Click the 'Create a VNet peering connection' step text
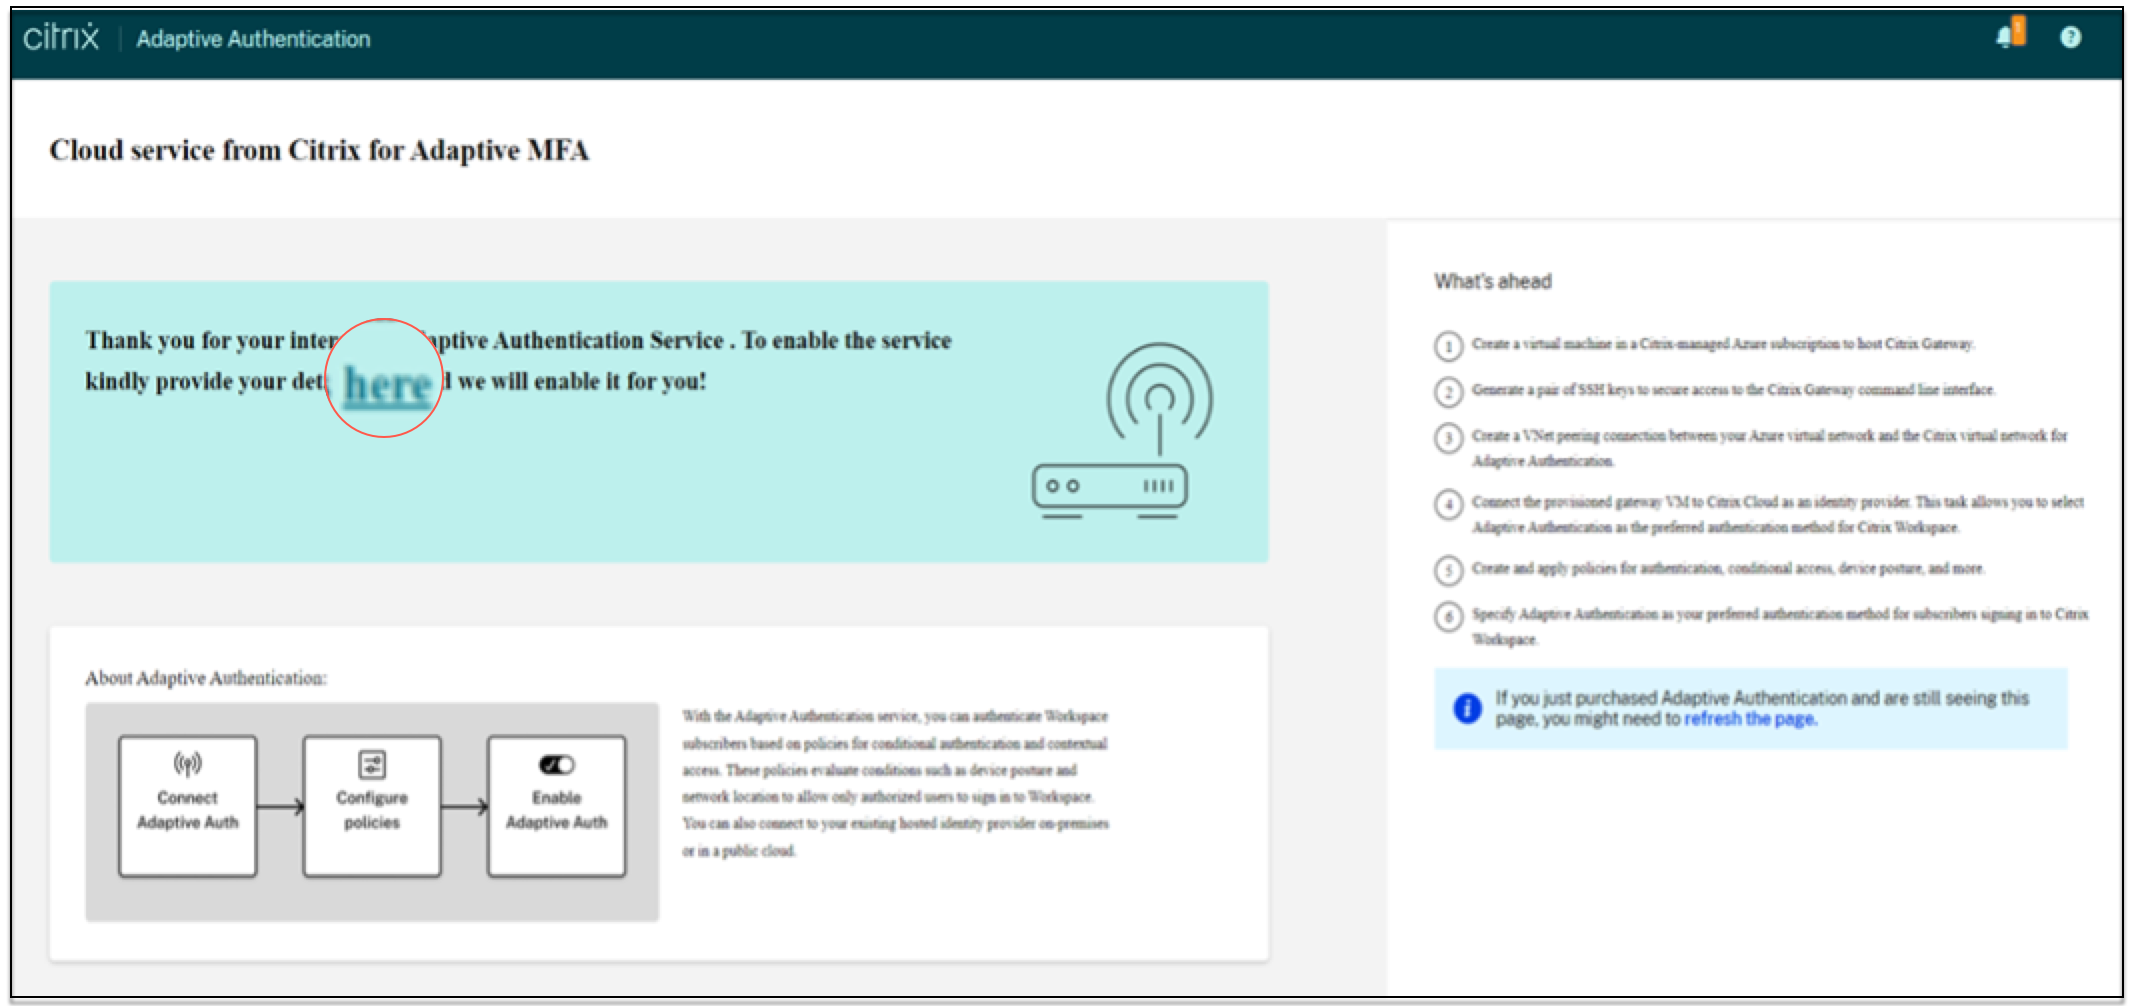Viewport: 2132px width, 1006px height. (1770, 448)
